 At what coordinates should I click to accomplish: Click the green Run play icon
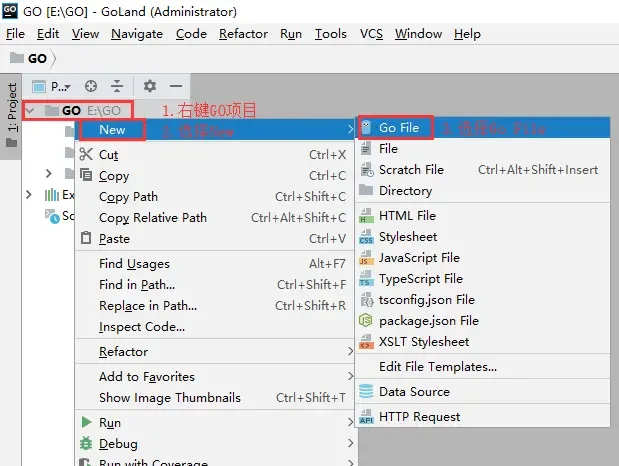click(86, 422)
